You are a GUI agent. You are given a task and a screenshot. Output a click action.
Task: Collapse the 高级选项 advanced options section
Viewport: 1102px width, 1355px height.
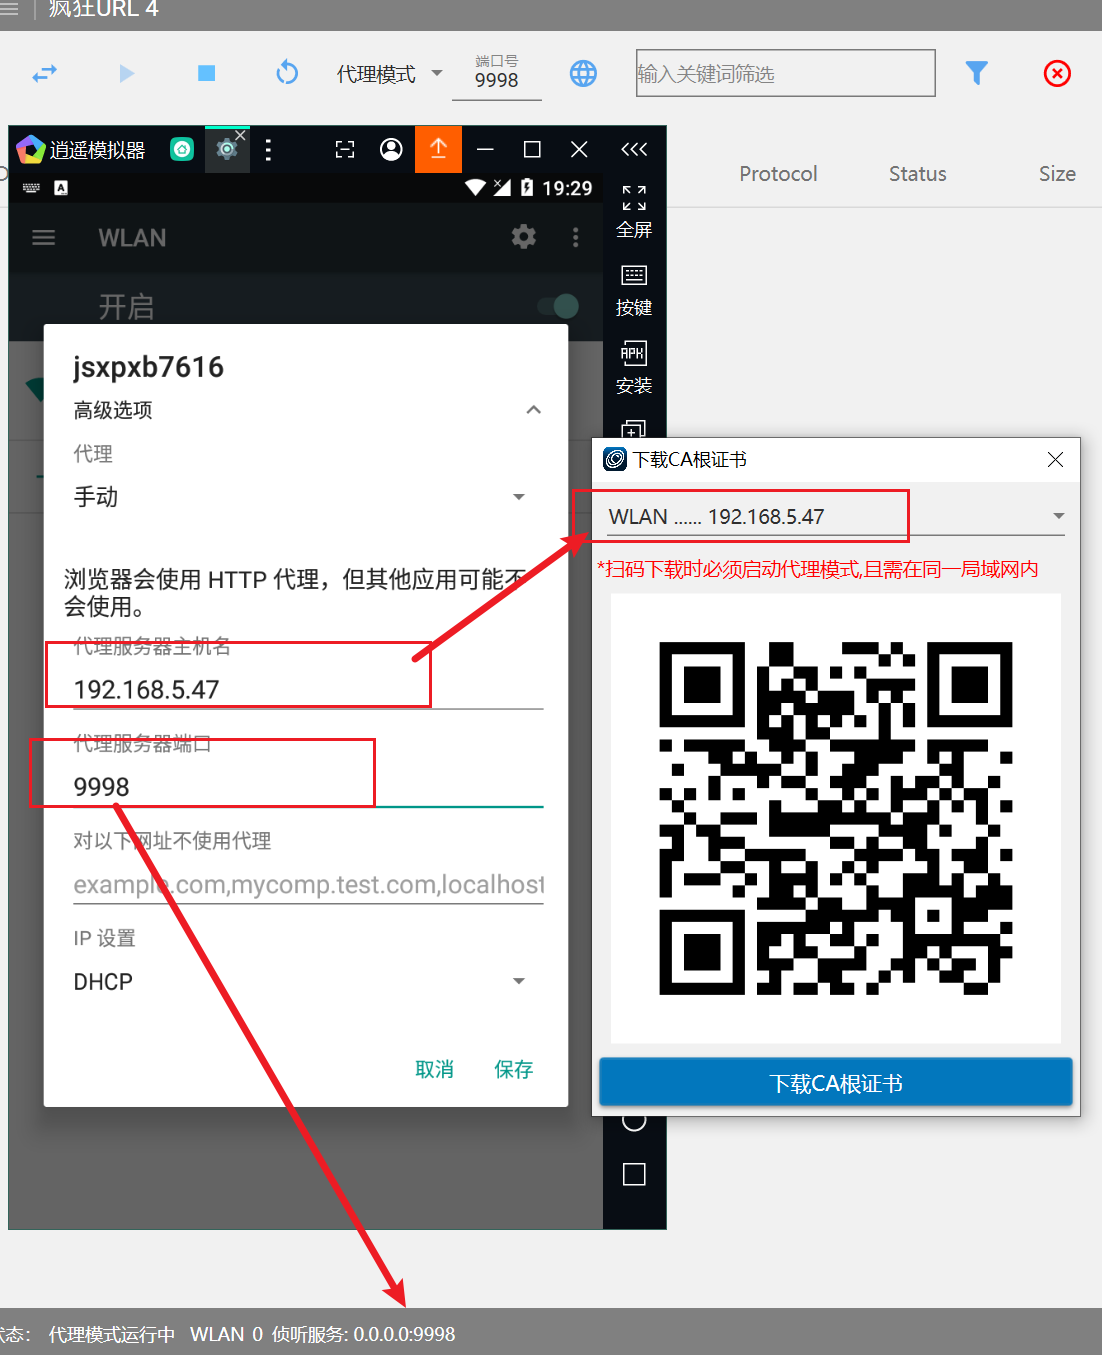point(533,410)
